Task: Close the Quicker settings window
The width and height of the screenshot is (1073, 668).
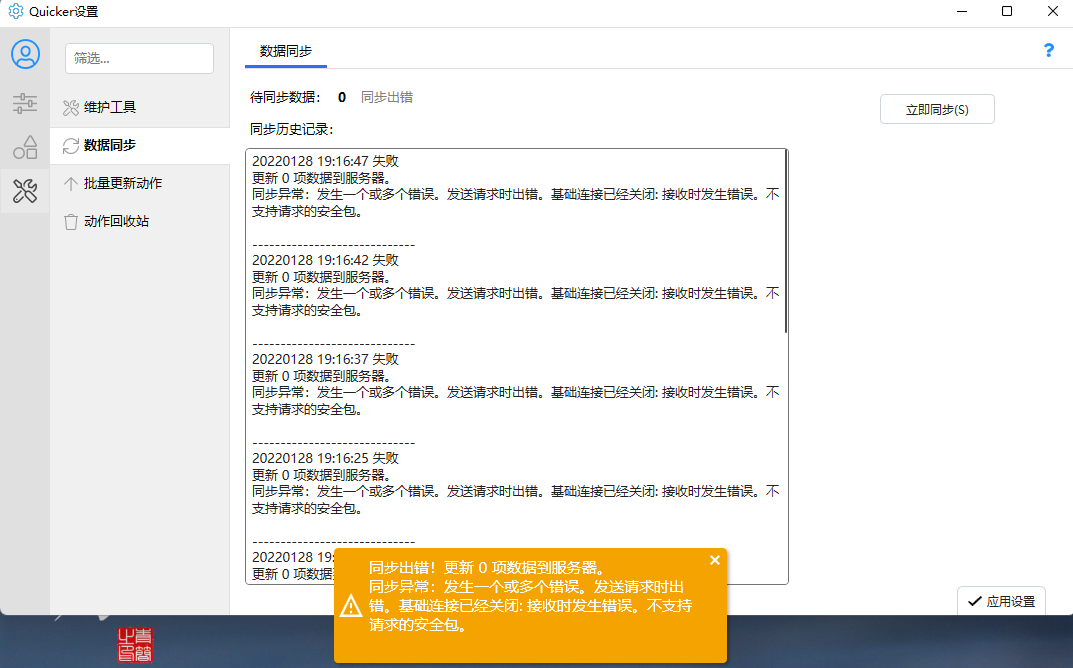Action: click(x=1053, y=11)
